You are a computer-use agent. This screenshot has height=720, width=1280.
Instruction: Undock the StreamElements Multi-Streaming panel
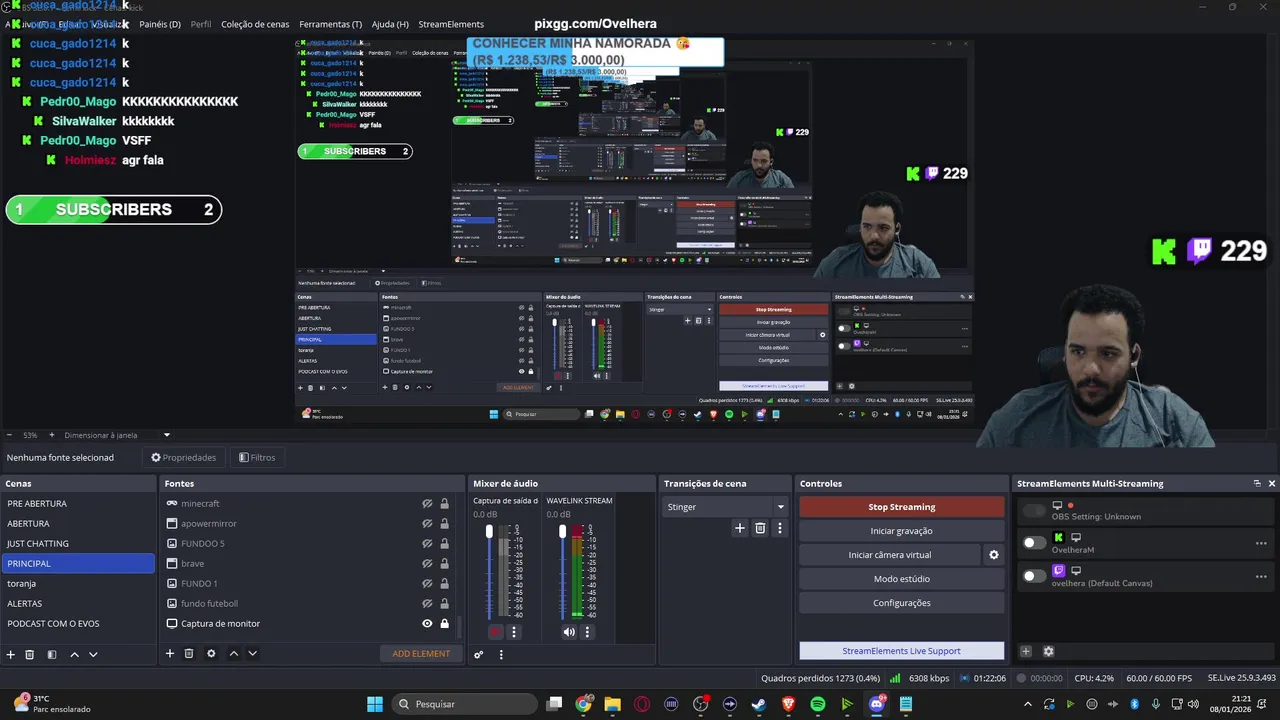tap(1257, 484)
